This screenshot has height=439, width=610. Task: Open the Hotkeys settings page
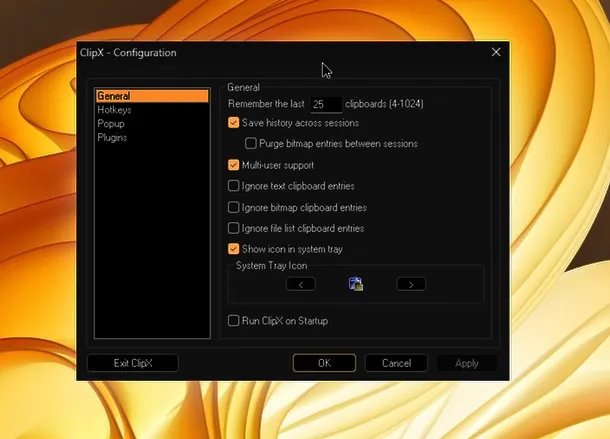tap(114, 110)
